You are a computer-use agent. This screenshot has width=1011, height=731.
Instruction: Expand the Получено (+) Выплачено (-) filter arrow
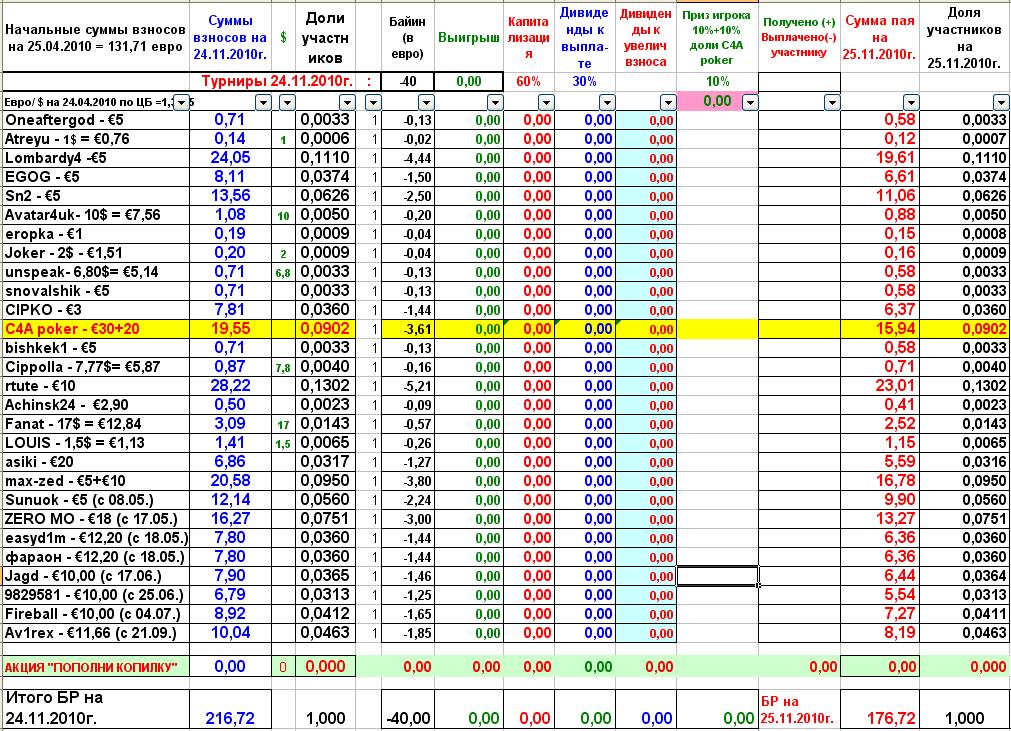pyautogui.click(x=832, y=102)
